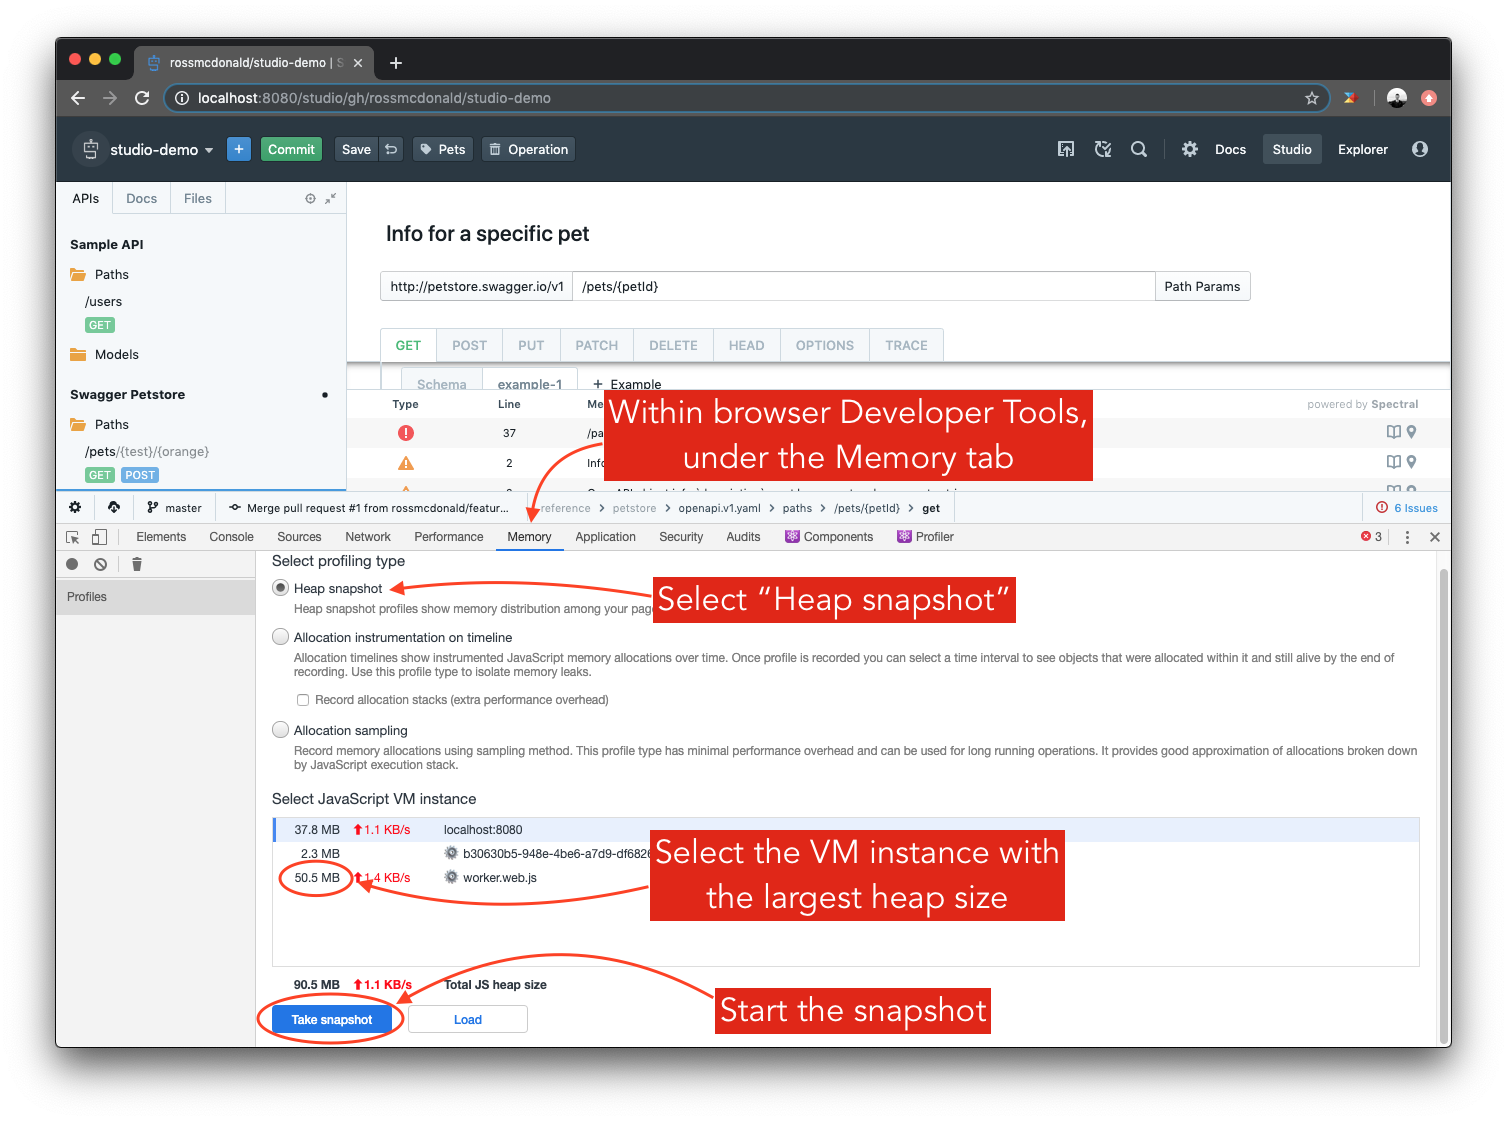This screenshot has width=1507, height=1121.
Task: Open the Docs link in header
Action: pos(1230,149)
